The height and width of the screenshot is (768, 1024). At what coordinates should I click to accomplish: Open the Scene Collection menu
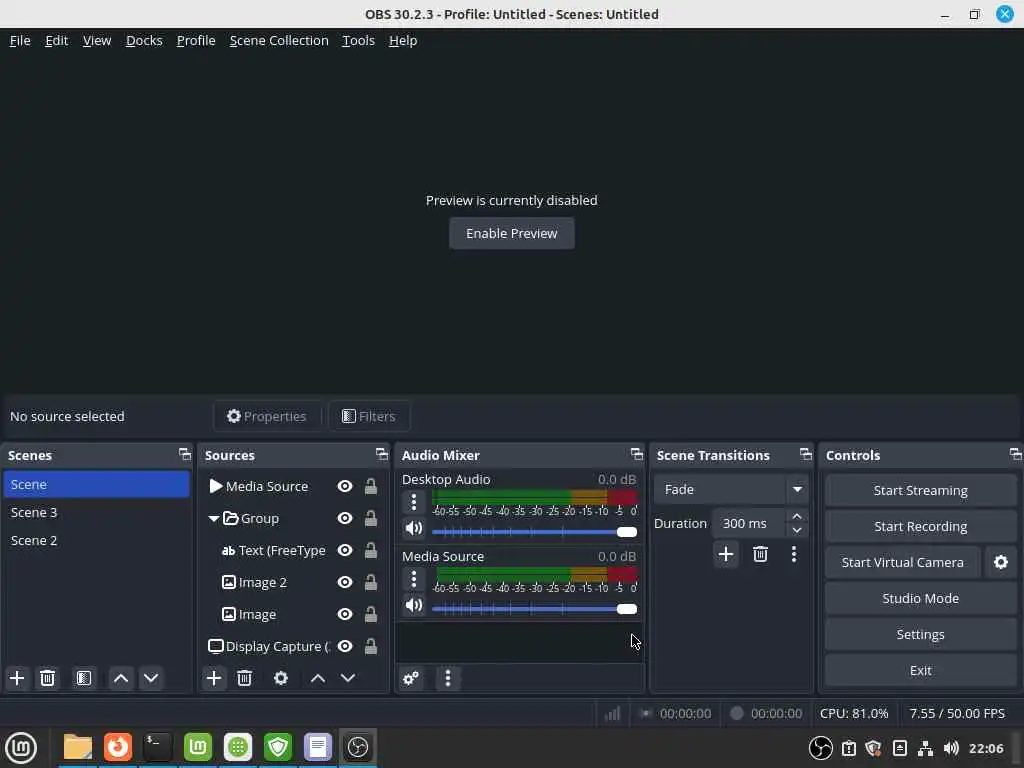click(279, 40)
